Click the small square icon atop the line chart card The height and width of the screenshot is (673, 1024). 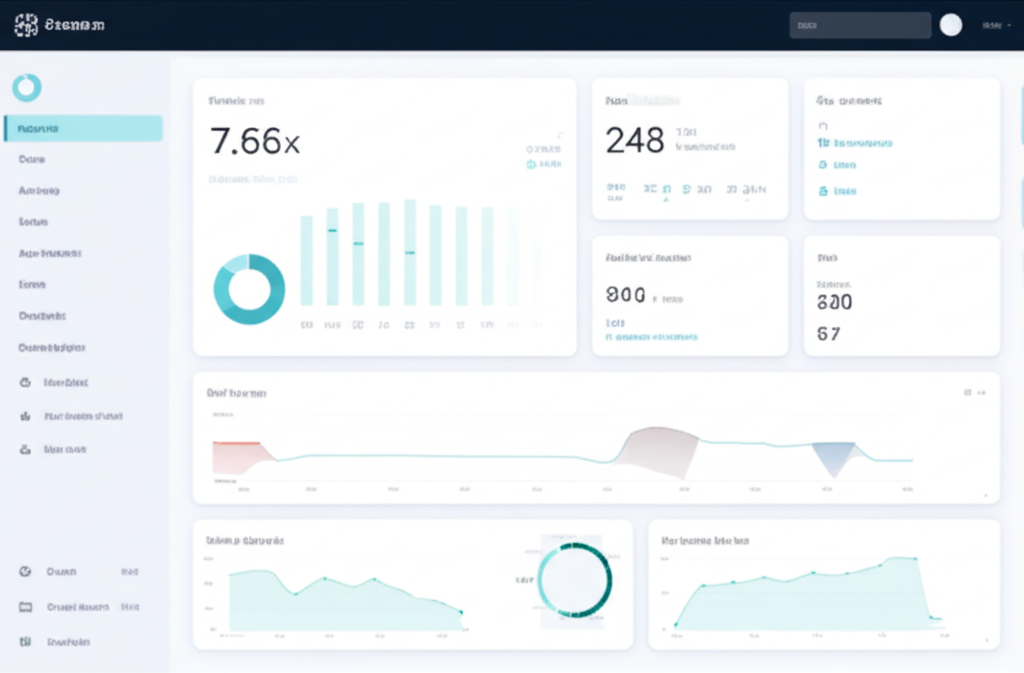967,393
